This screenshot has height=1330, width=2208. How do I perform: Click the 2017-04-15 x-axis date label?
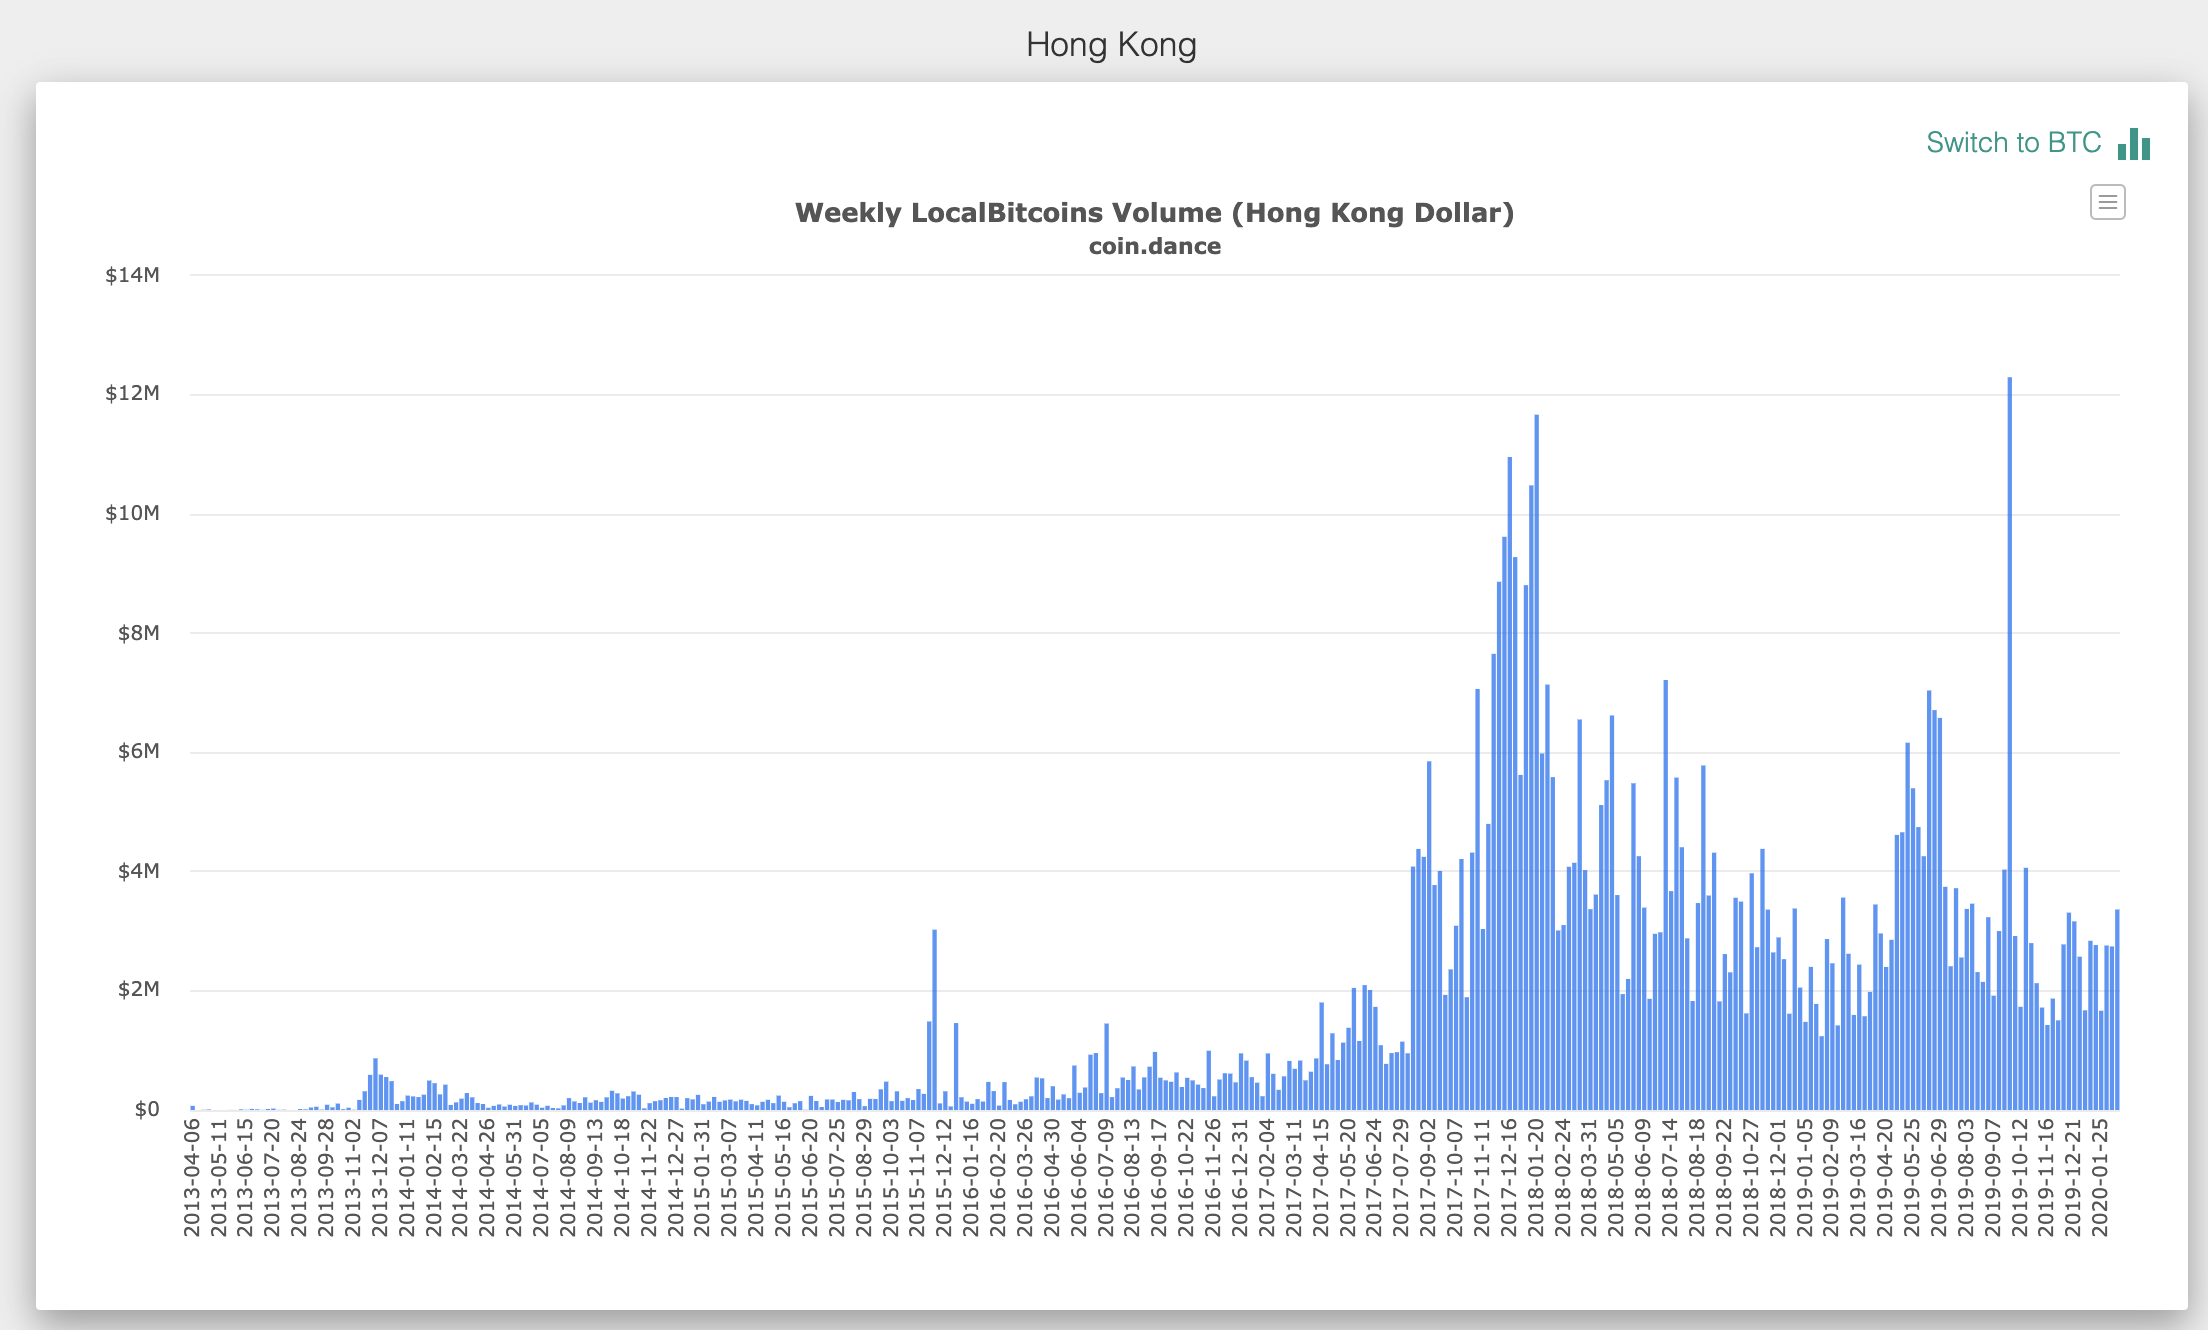coord(1321,1178)
